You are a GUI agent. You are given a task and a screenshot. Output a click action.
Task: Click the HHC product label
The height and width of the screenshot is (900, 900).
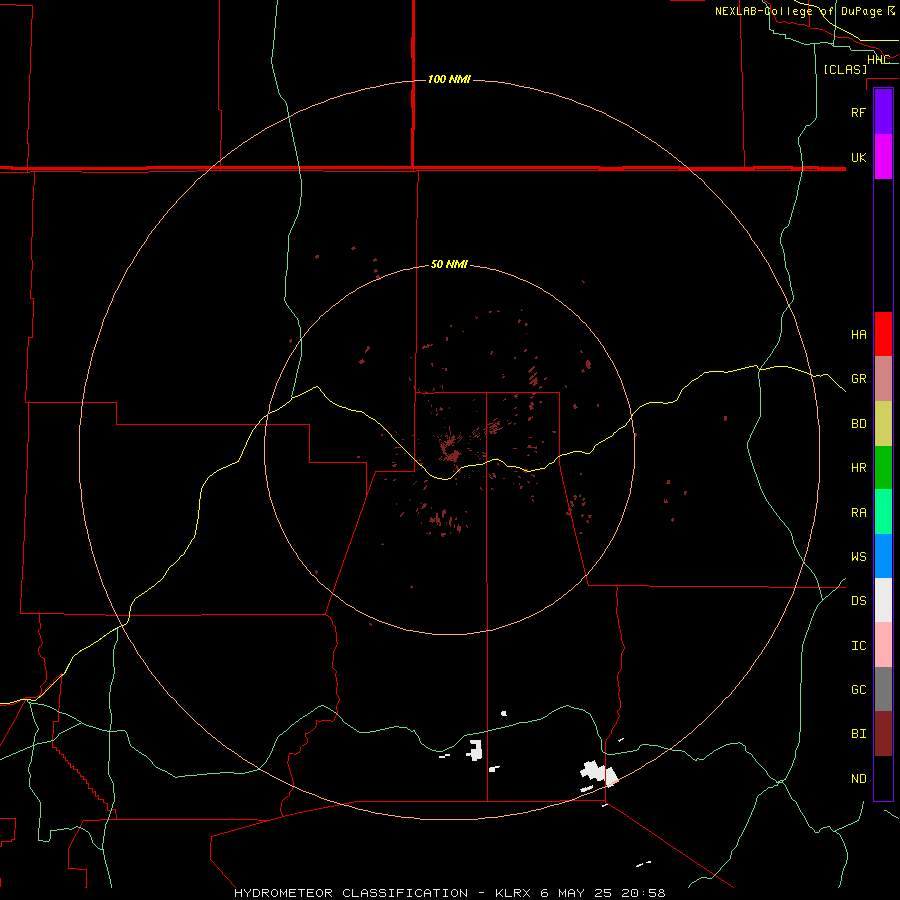coord(878,60)
